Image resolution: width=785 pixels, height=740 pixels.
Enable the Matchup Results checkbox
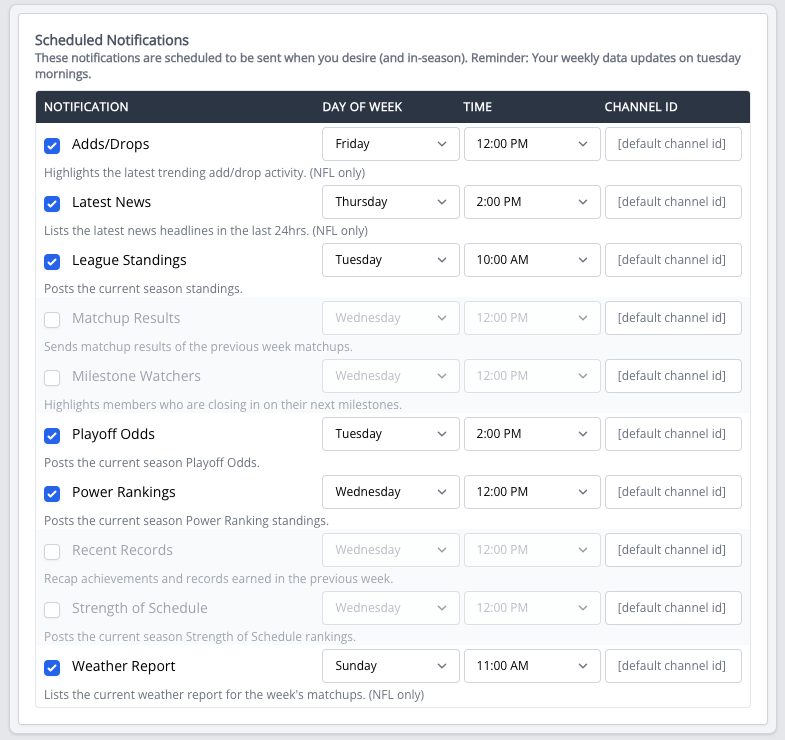52,320
